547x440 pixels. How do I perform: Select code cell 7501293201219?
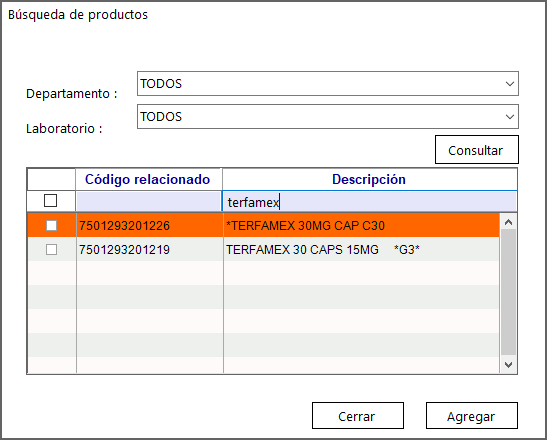coord(149,249)
